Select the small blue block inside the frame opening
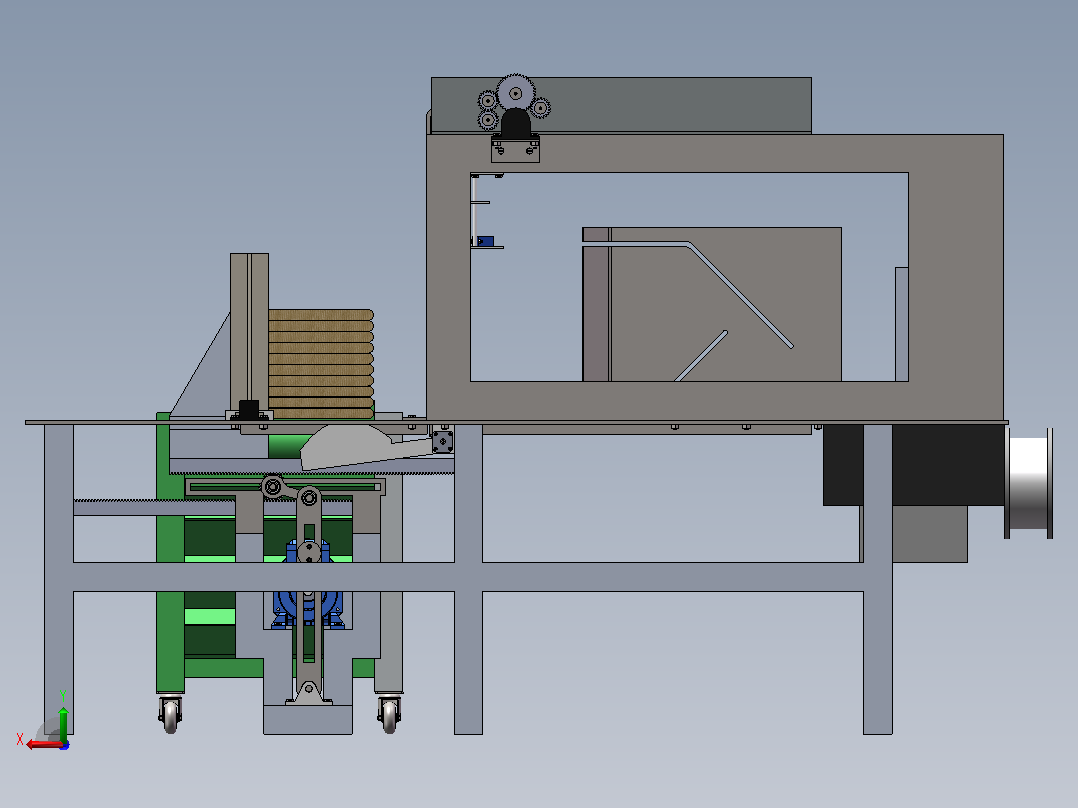Screen dimensions: 1078x808 pyautogui.click(x=485, y=241)
